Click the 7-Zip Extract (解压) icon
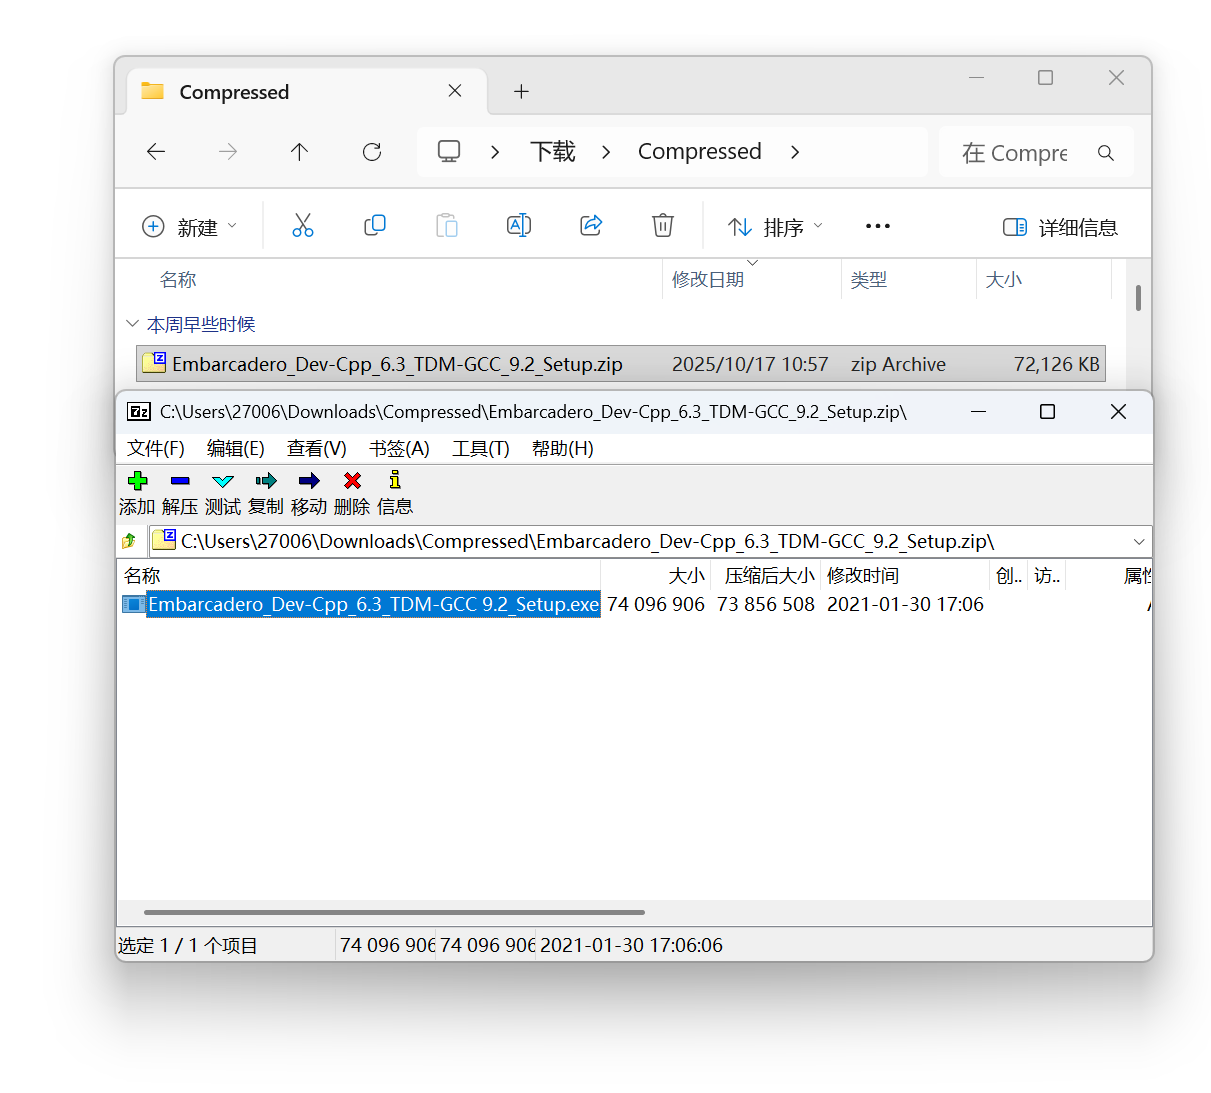The image size is (1211, 1093). pyautogui.click(x=180, y=481)
